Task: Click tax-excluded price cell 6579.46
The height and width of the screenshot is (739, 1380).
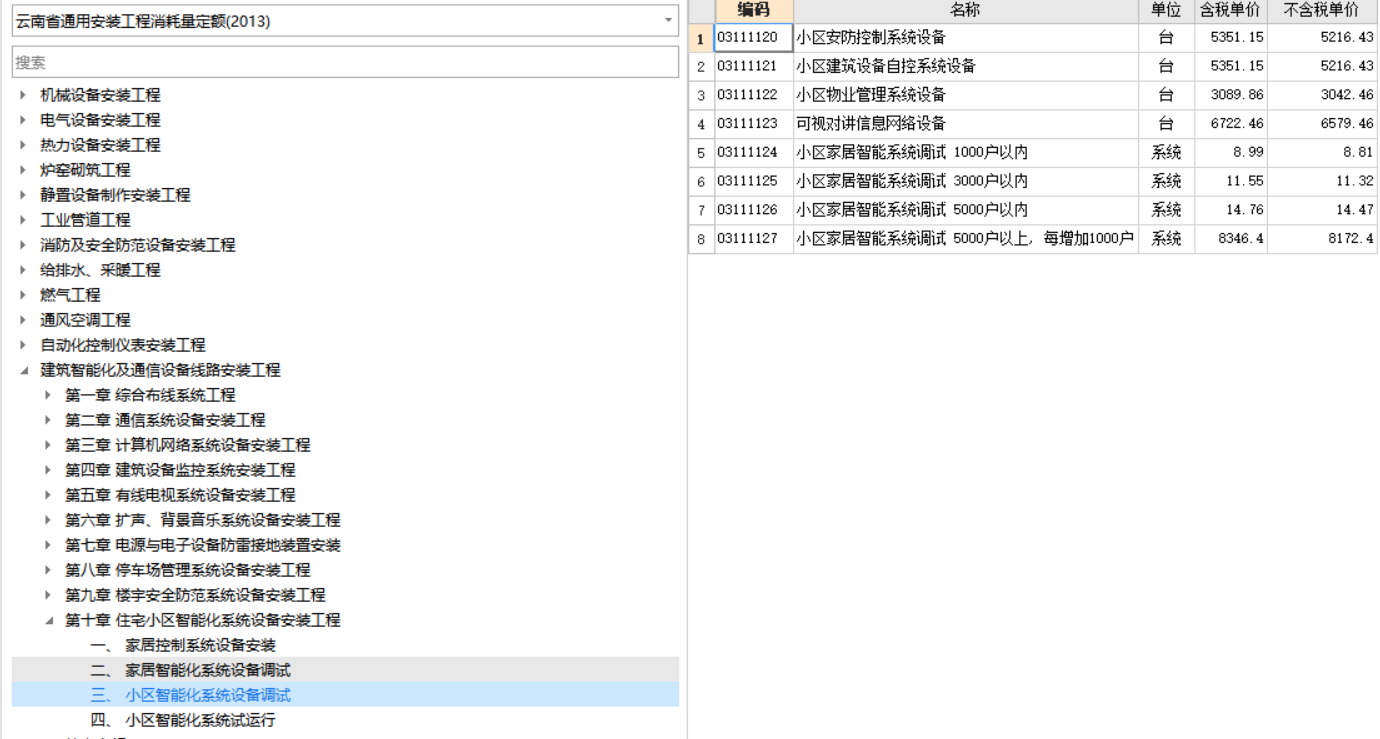Action: click(1322, 124)
